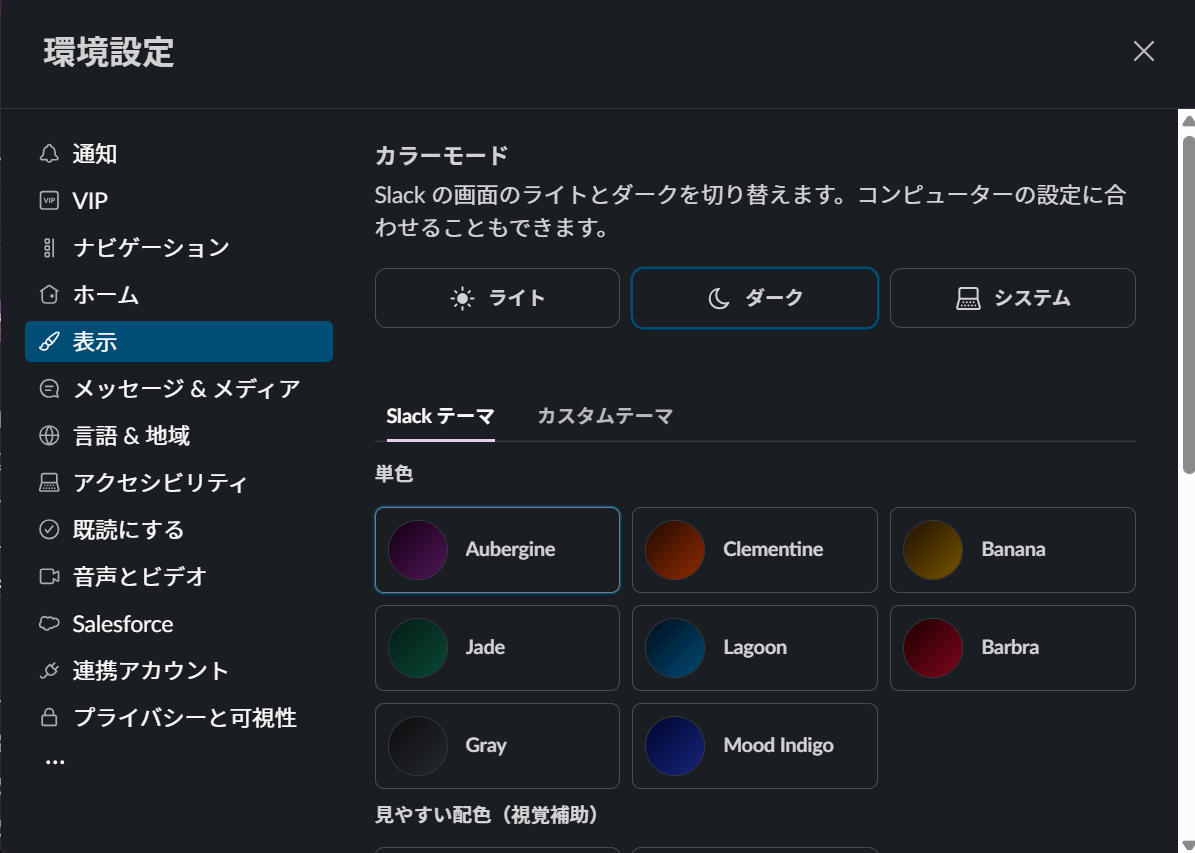Pick the Mood Indigo theme
1195x853 pixels.
coord(754,746)
